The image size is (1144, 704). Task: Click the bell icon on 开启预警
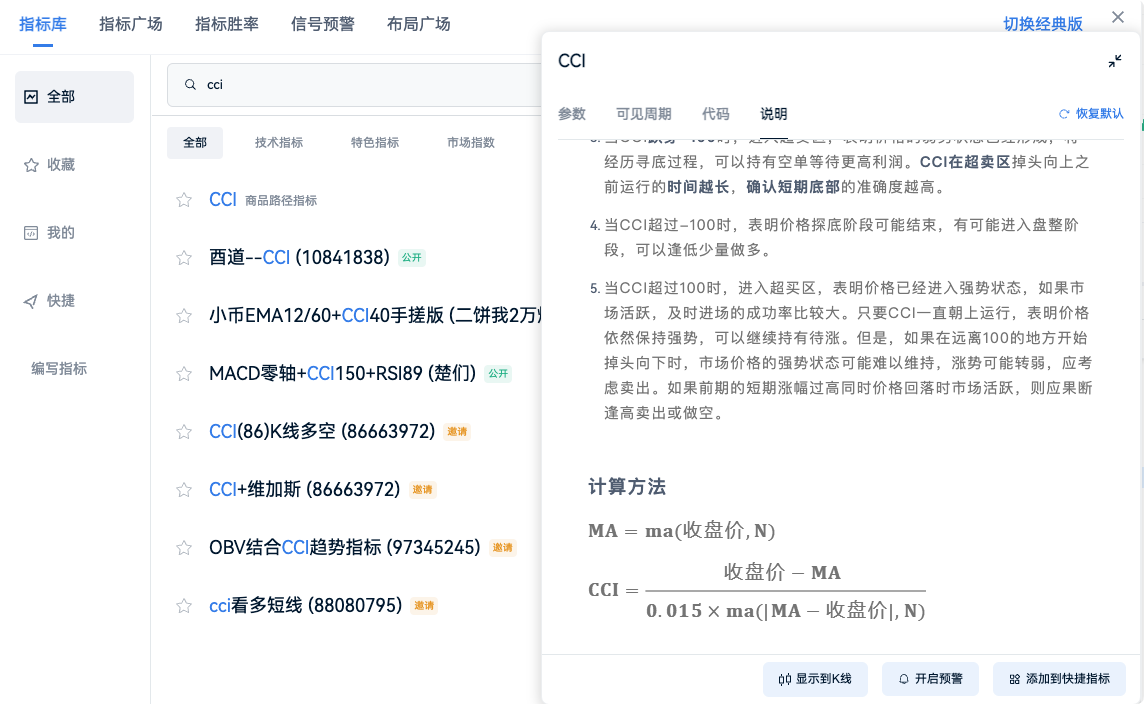902,679
